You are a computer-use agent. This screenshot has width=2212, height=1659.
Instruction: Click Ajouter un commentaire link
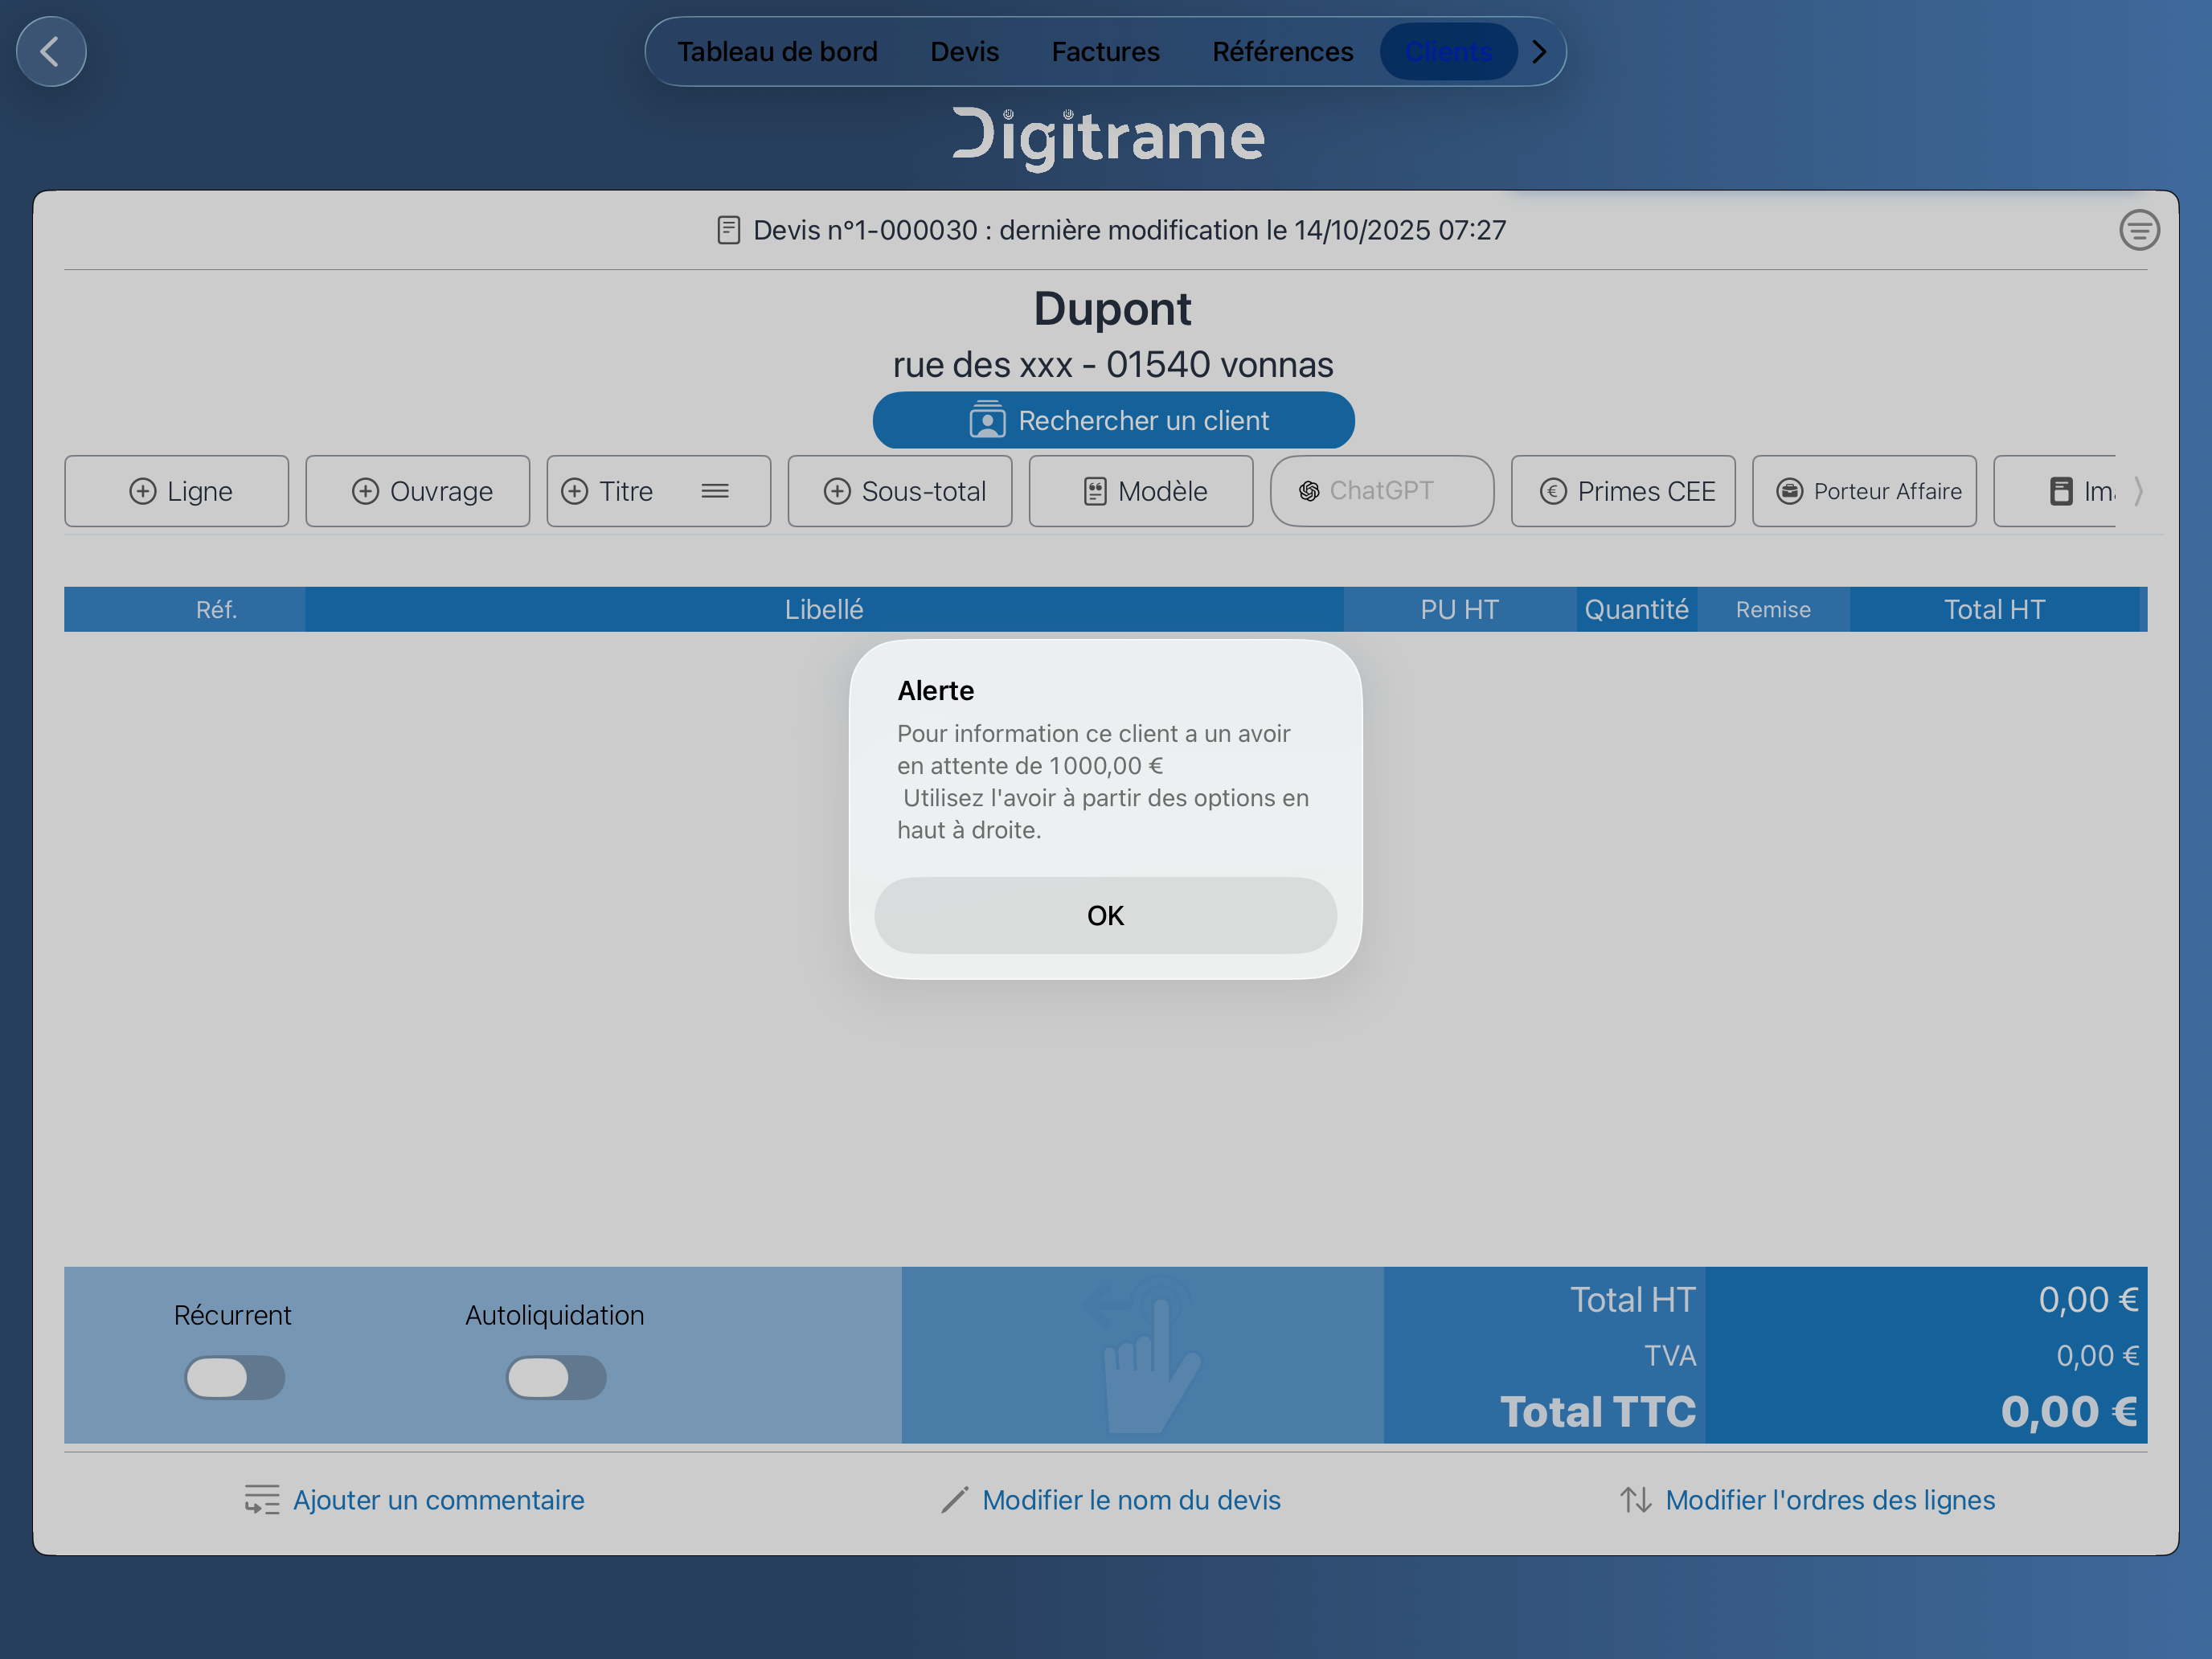(415, 1500)
